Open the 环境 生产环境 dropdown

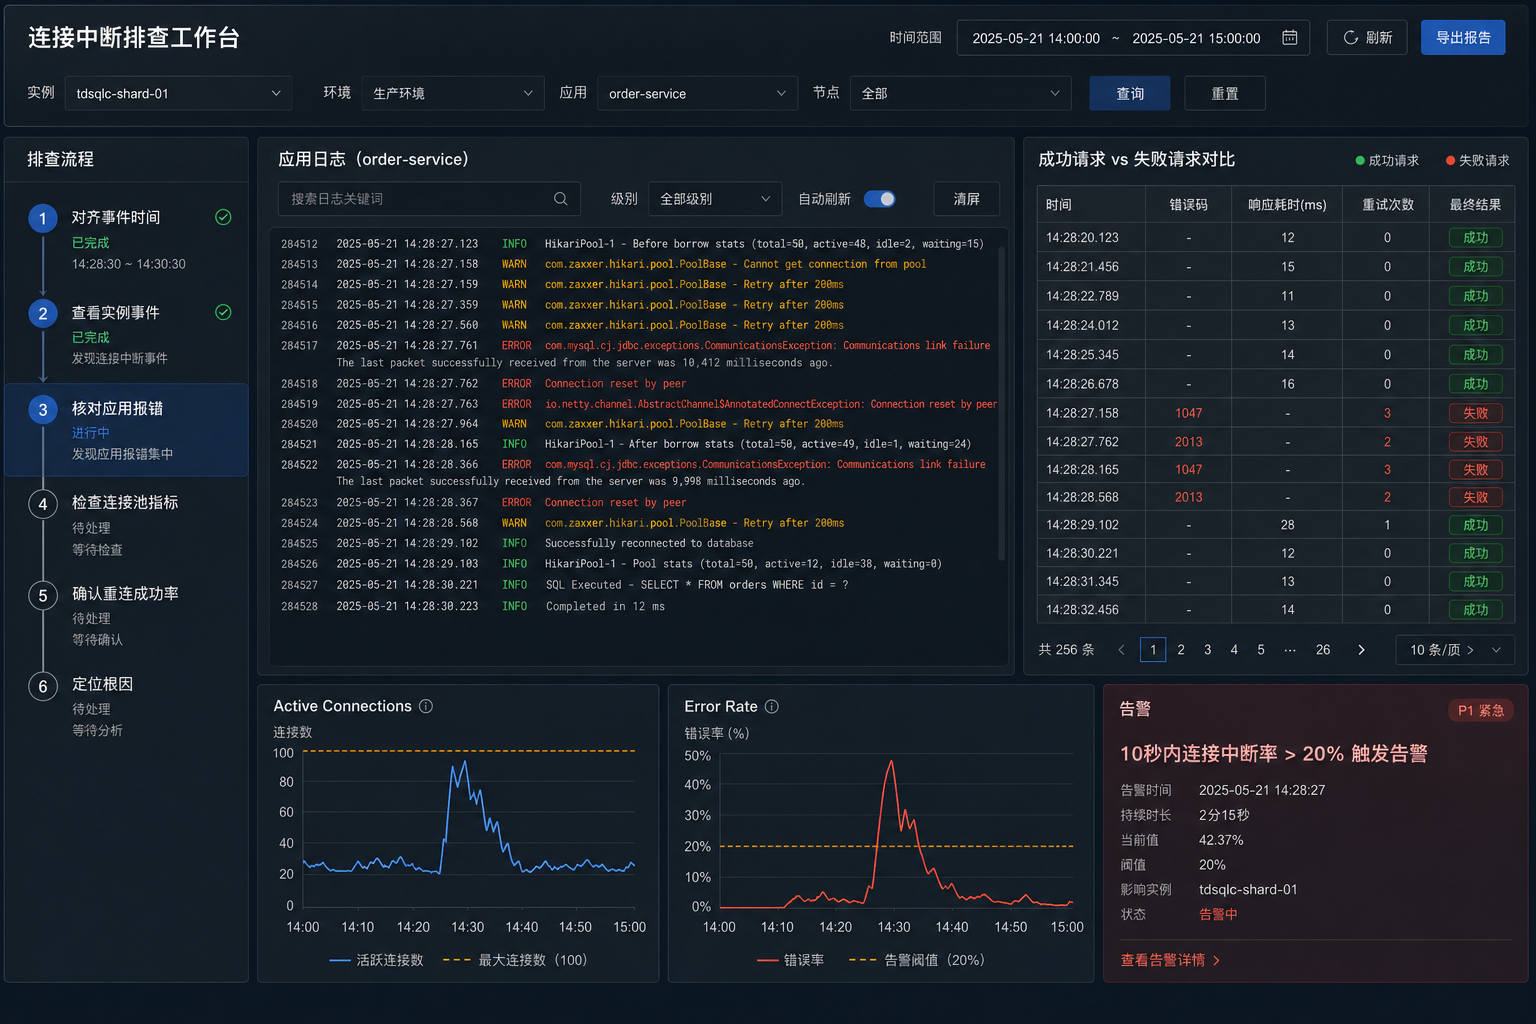(453, 93)
